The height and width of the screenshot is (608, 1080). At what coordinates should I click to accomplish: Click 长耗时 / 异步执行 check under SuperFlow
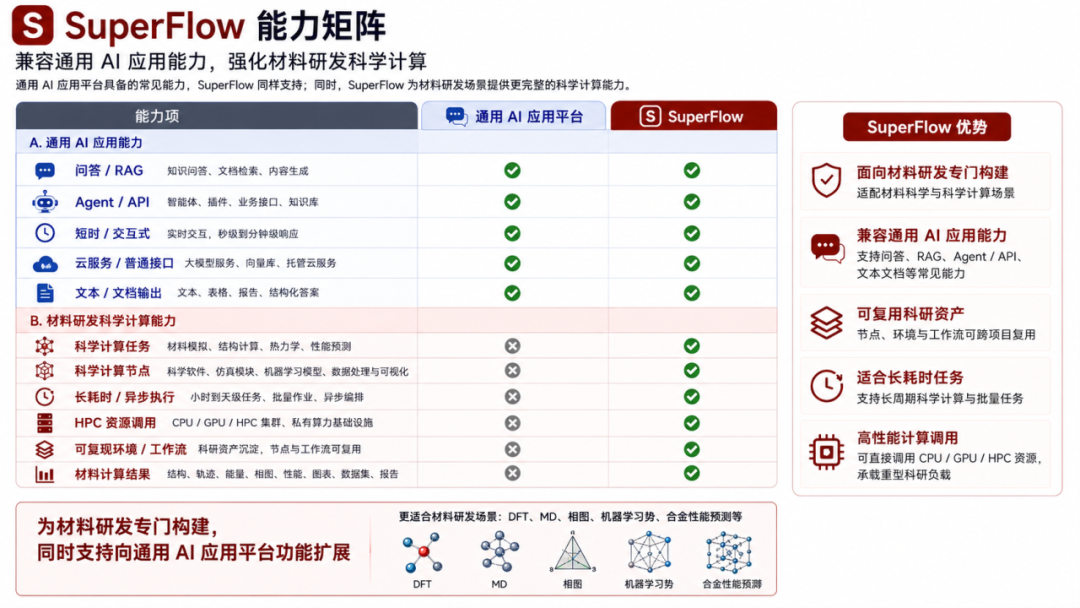coord(692,397)
